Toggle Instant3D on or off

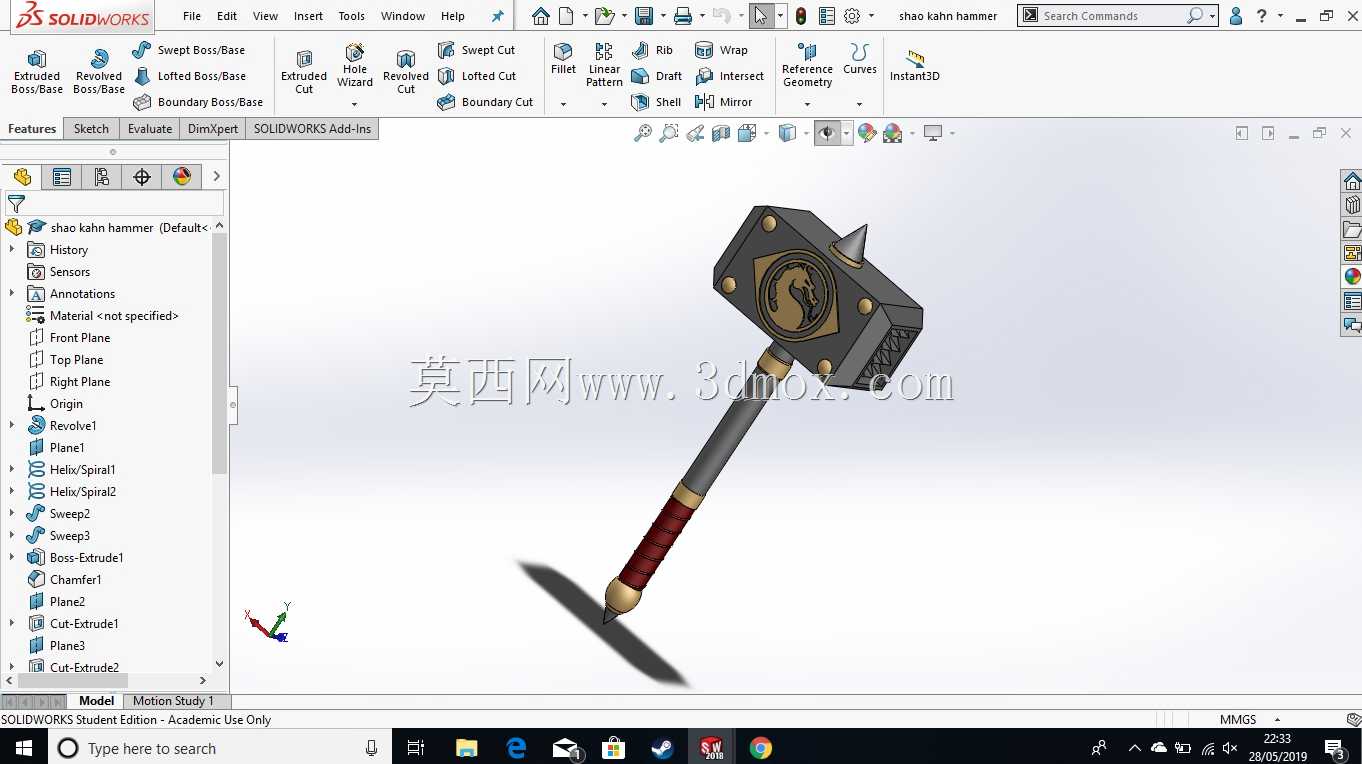click(914, 66)
